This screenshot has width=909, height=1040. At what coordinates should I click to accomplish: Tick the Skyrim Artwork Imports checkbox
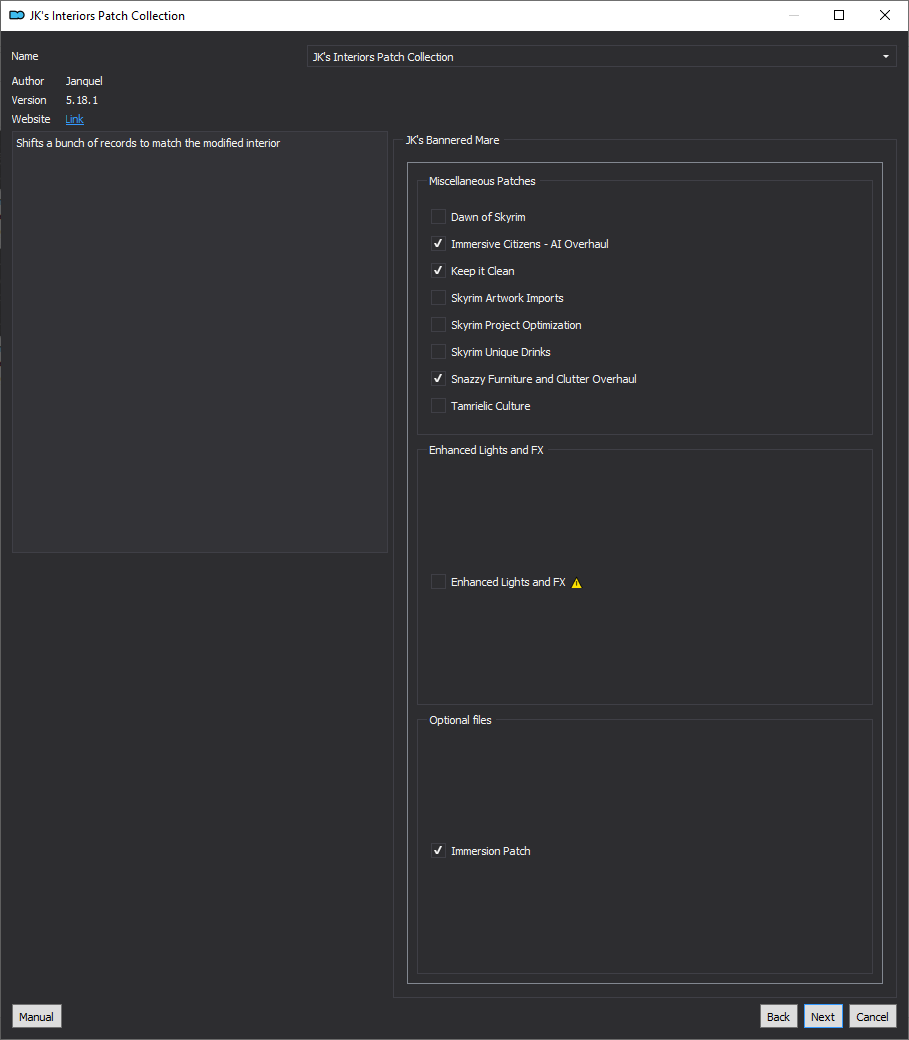[x=438, y=298]
